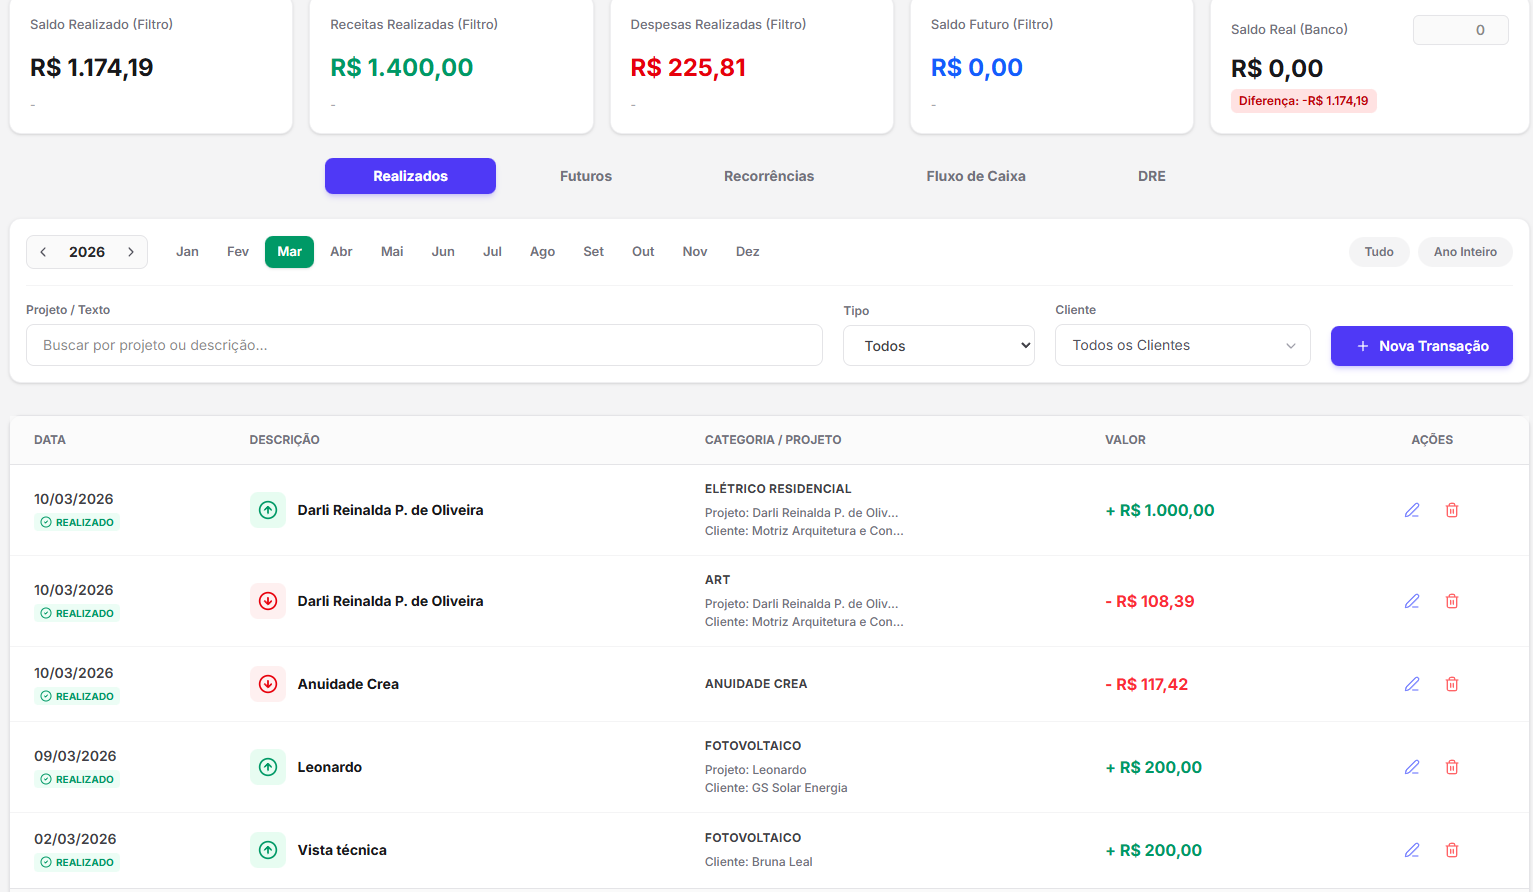Click the red expense arrow icon for Anuidade Crea
1533x892 pixels.
268,684
